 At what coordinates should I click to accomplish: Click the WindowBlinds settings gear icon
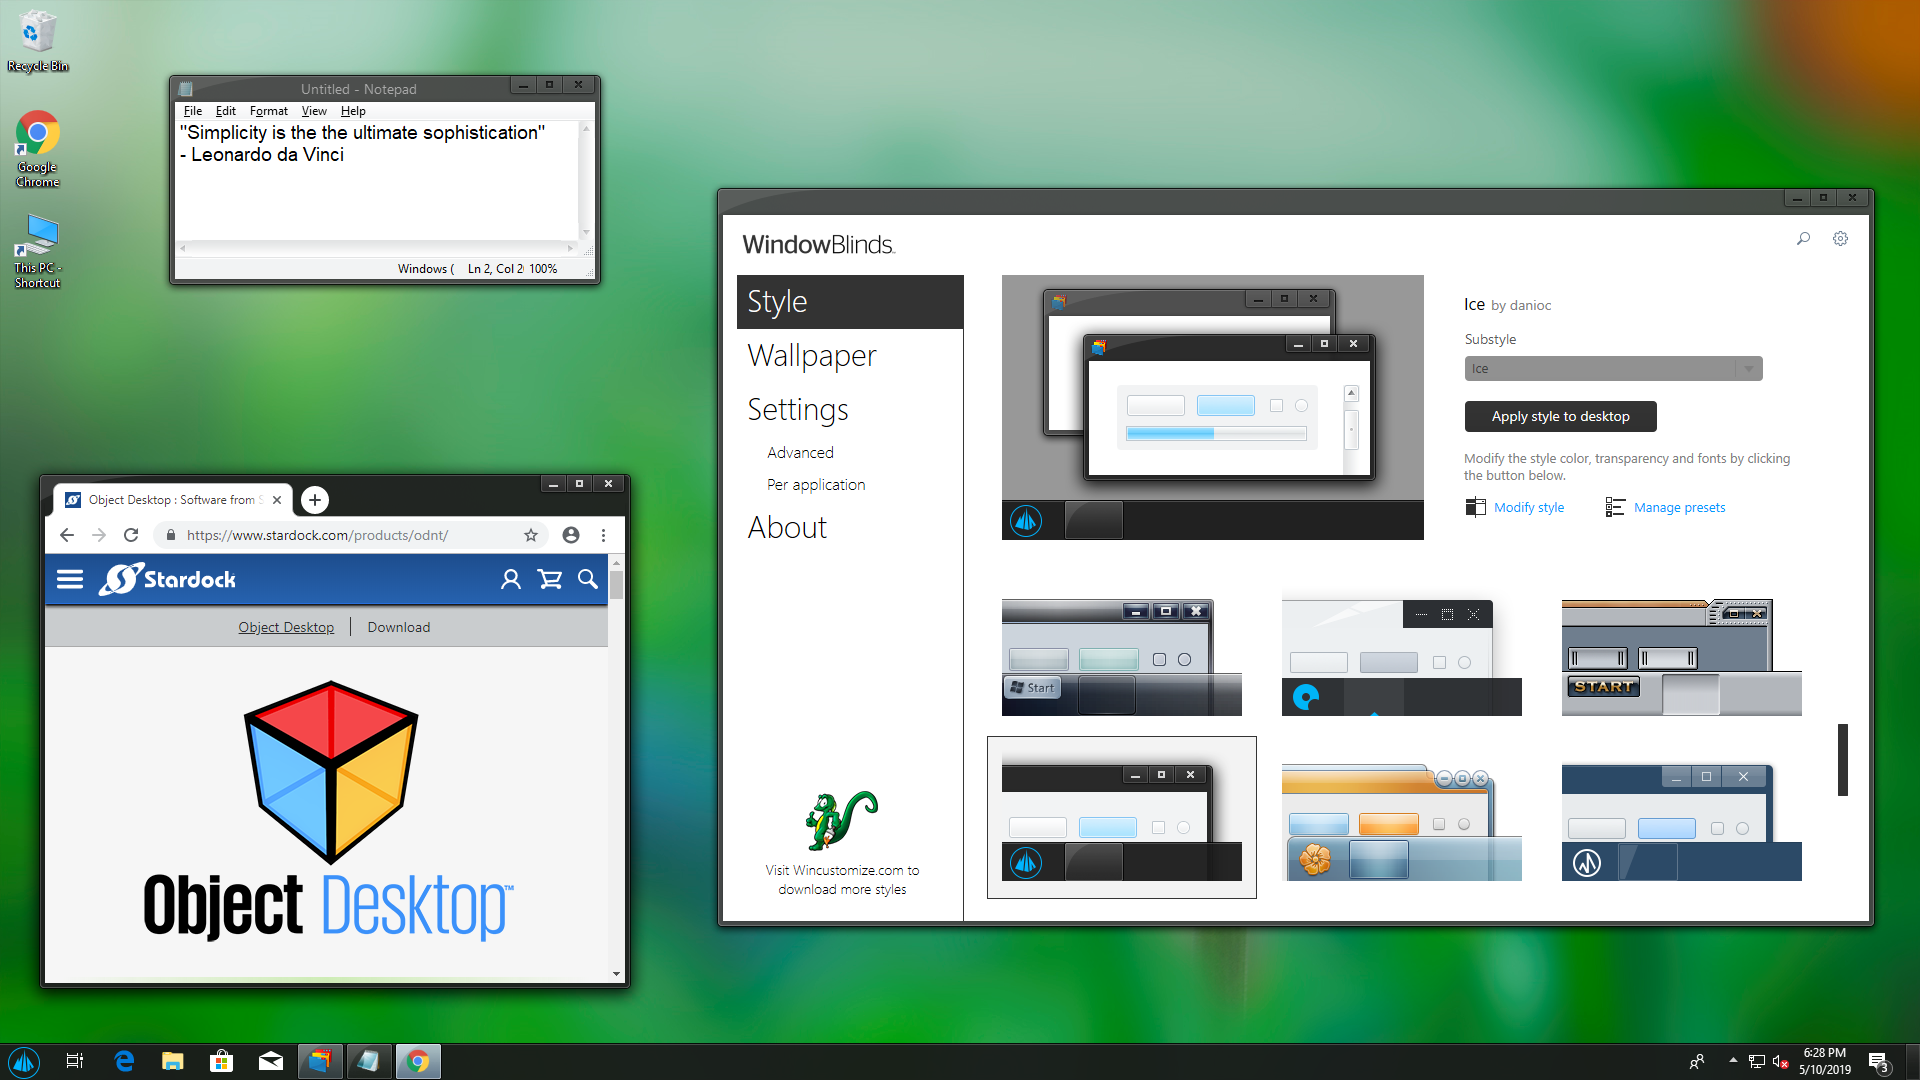tap(1841, 239)
